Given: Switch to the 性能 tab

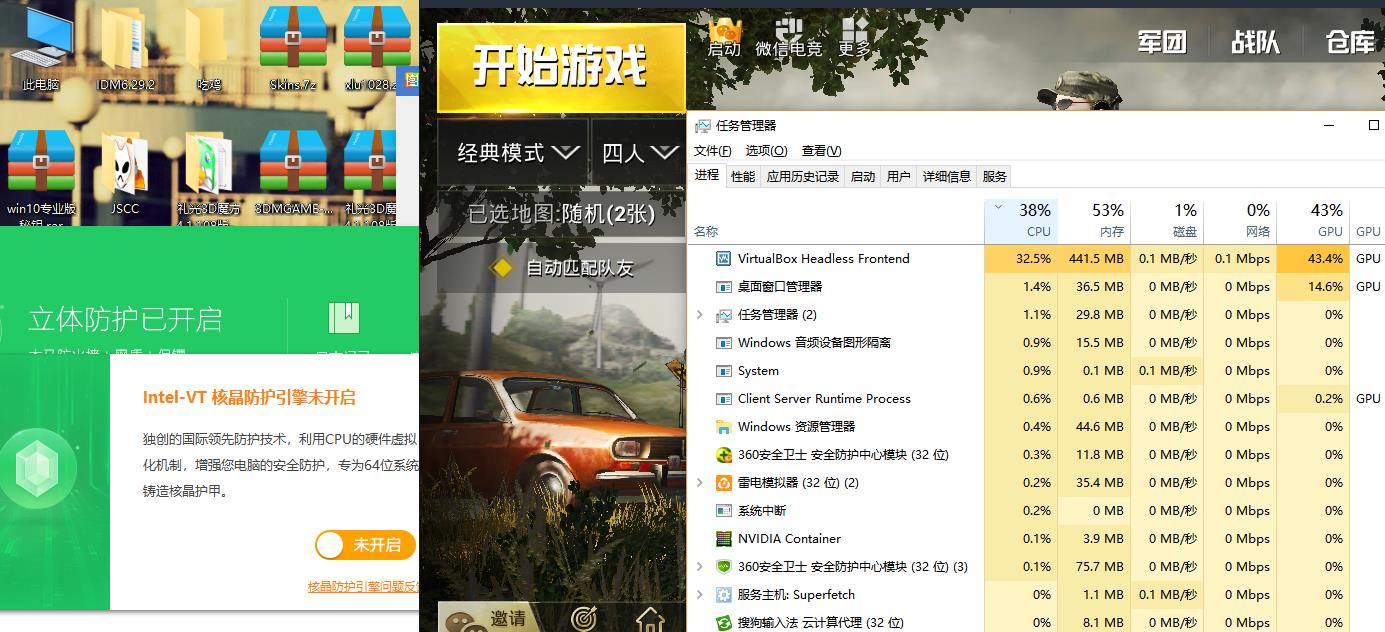Looking at the screenshot, I should tap(742, 176).
